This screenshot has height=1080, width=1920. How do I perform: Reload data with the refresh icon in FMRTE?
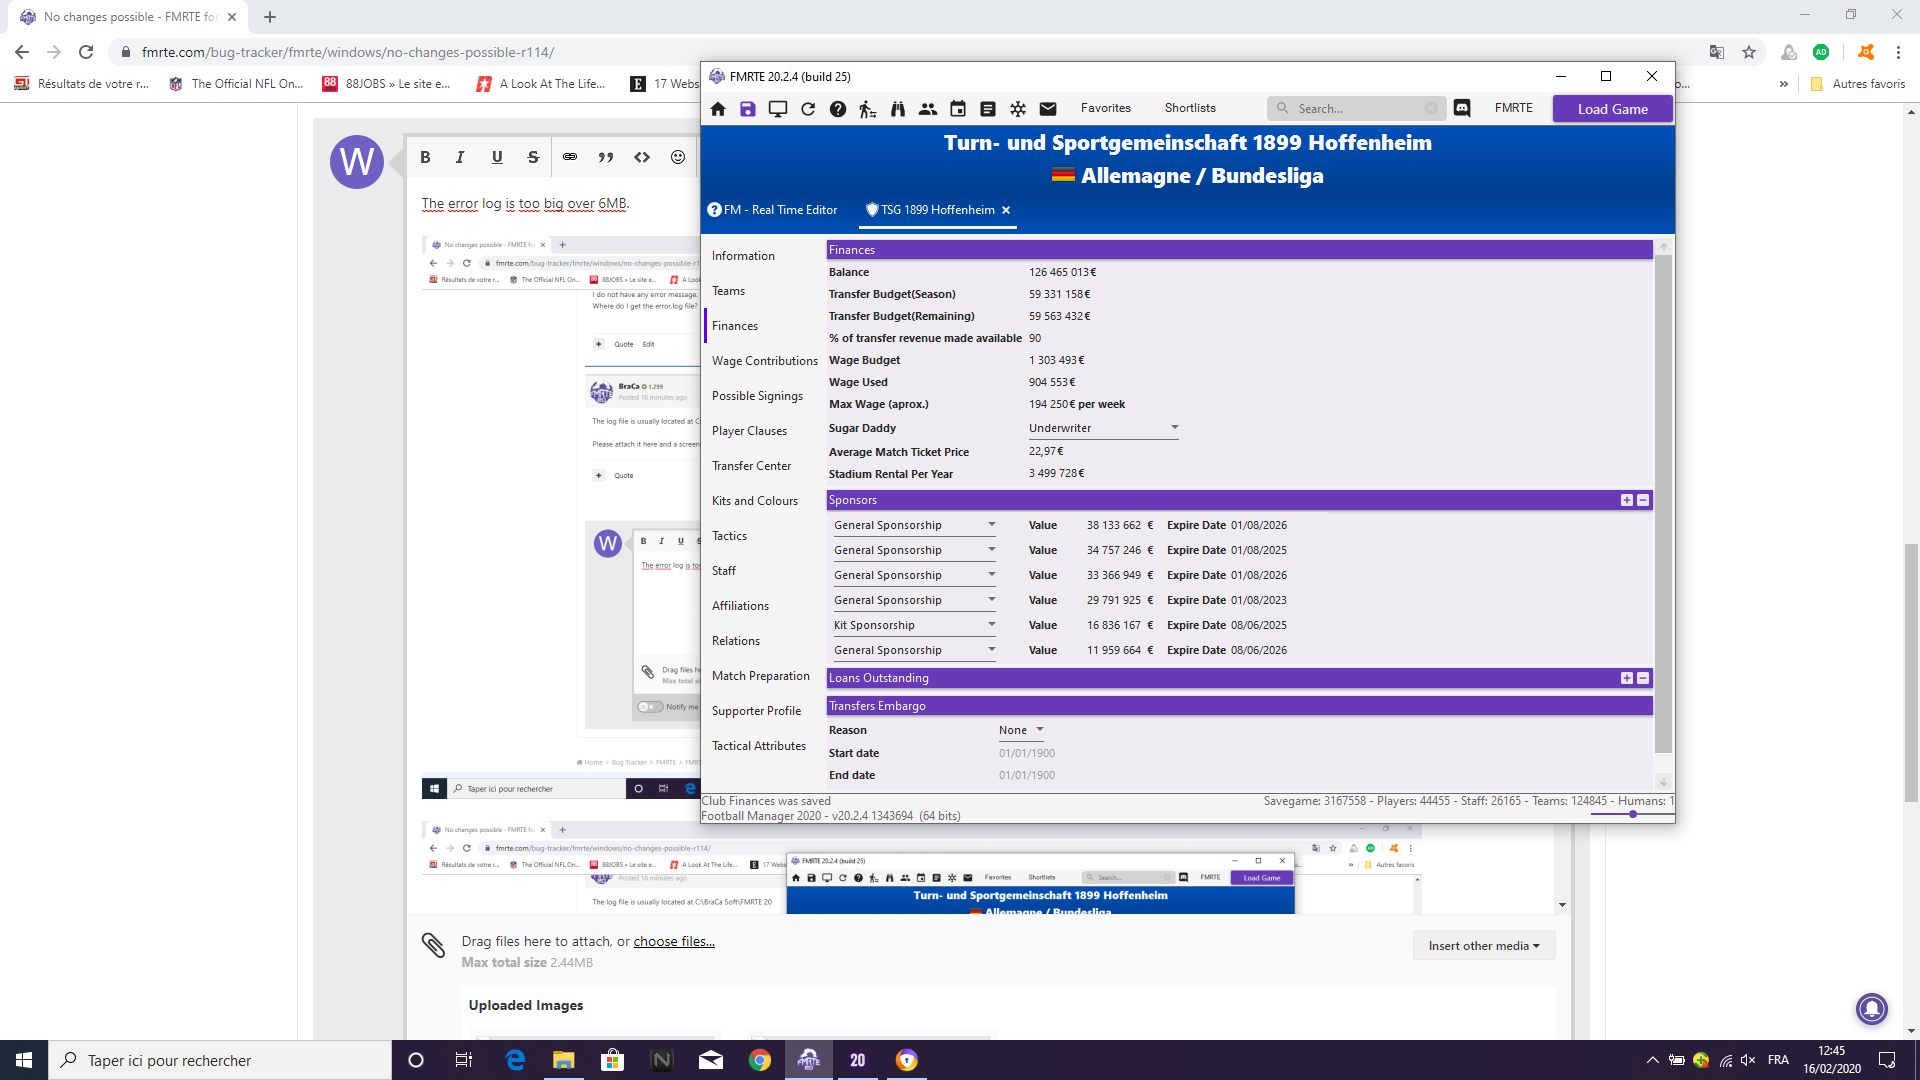808,109
